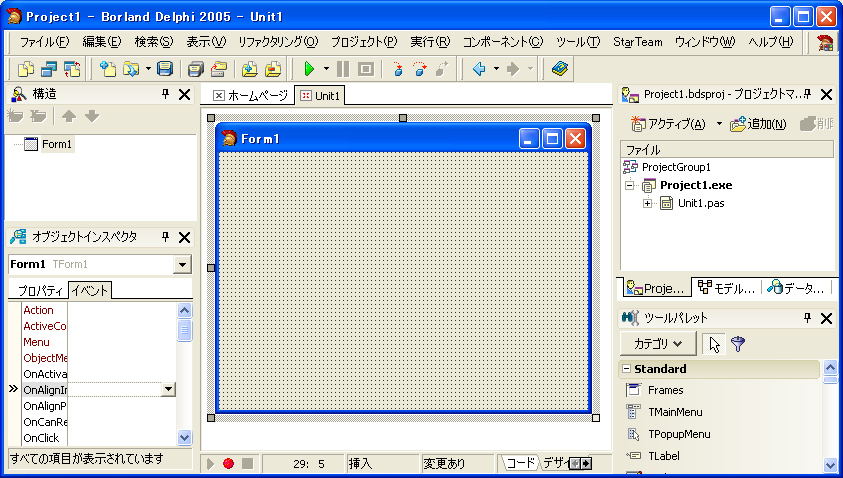Collapse the Standard palette category
Screen dimensions: 843x478
[626, 369]
